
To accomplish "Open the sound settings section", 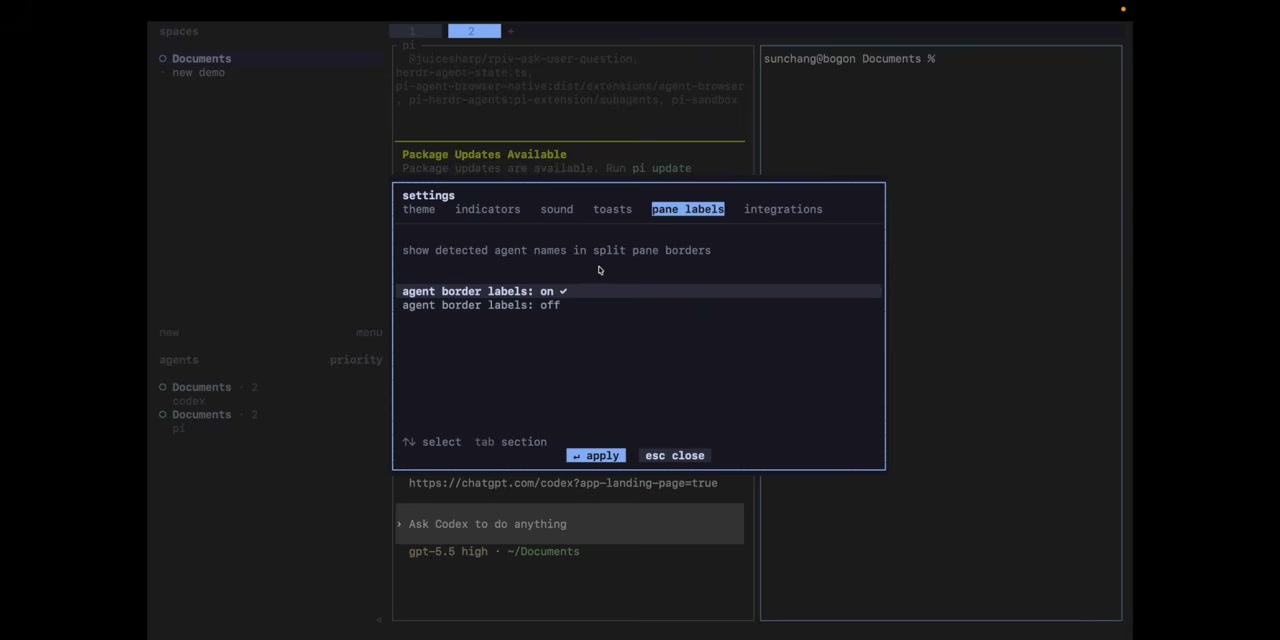I will click(557, 209).
